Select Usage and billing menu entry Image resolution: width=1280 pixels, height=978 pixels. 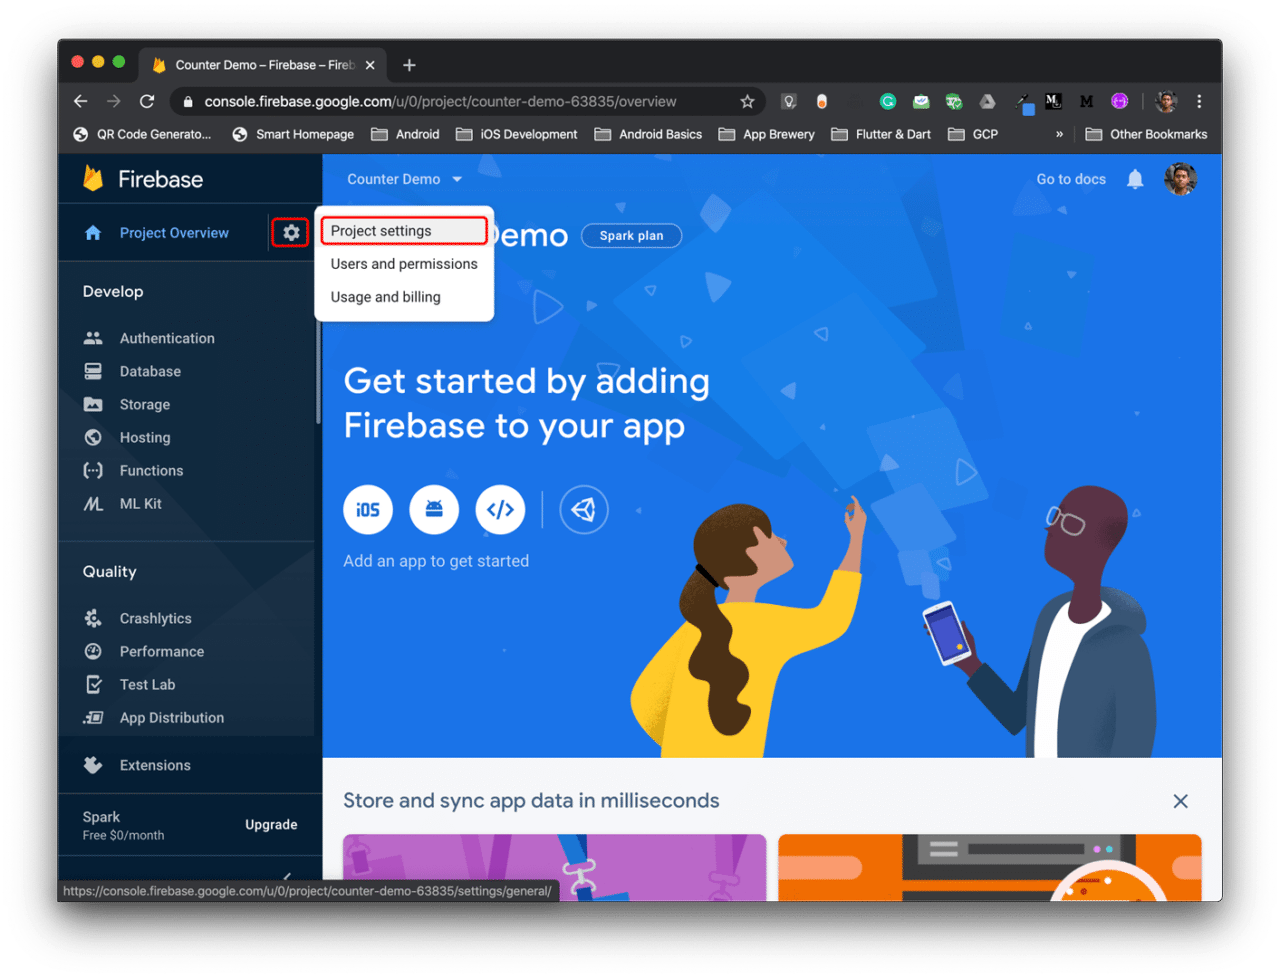(404, 297)
